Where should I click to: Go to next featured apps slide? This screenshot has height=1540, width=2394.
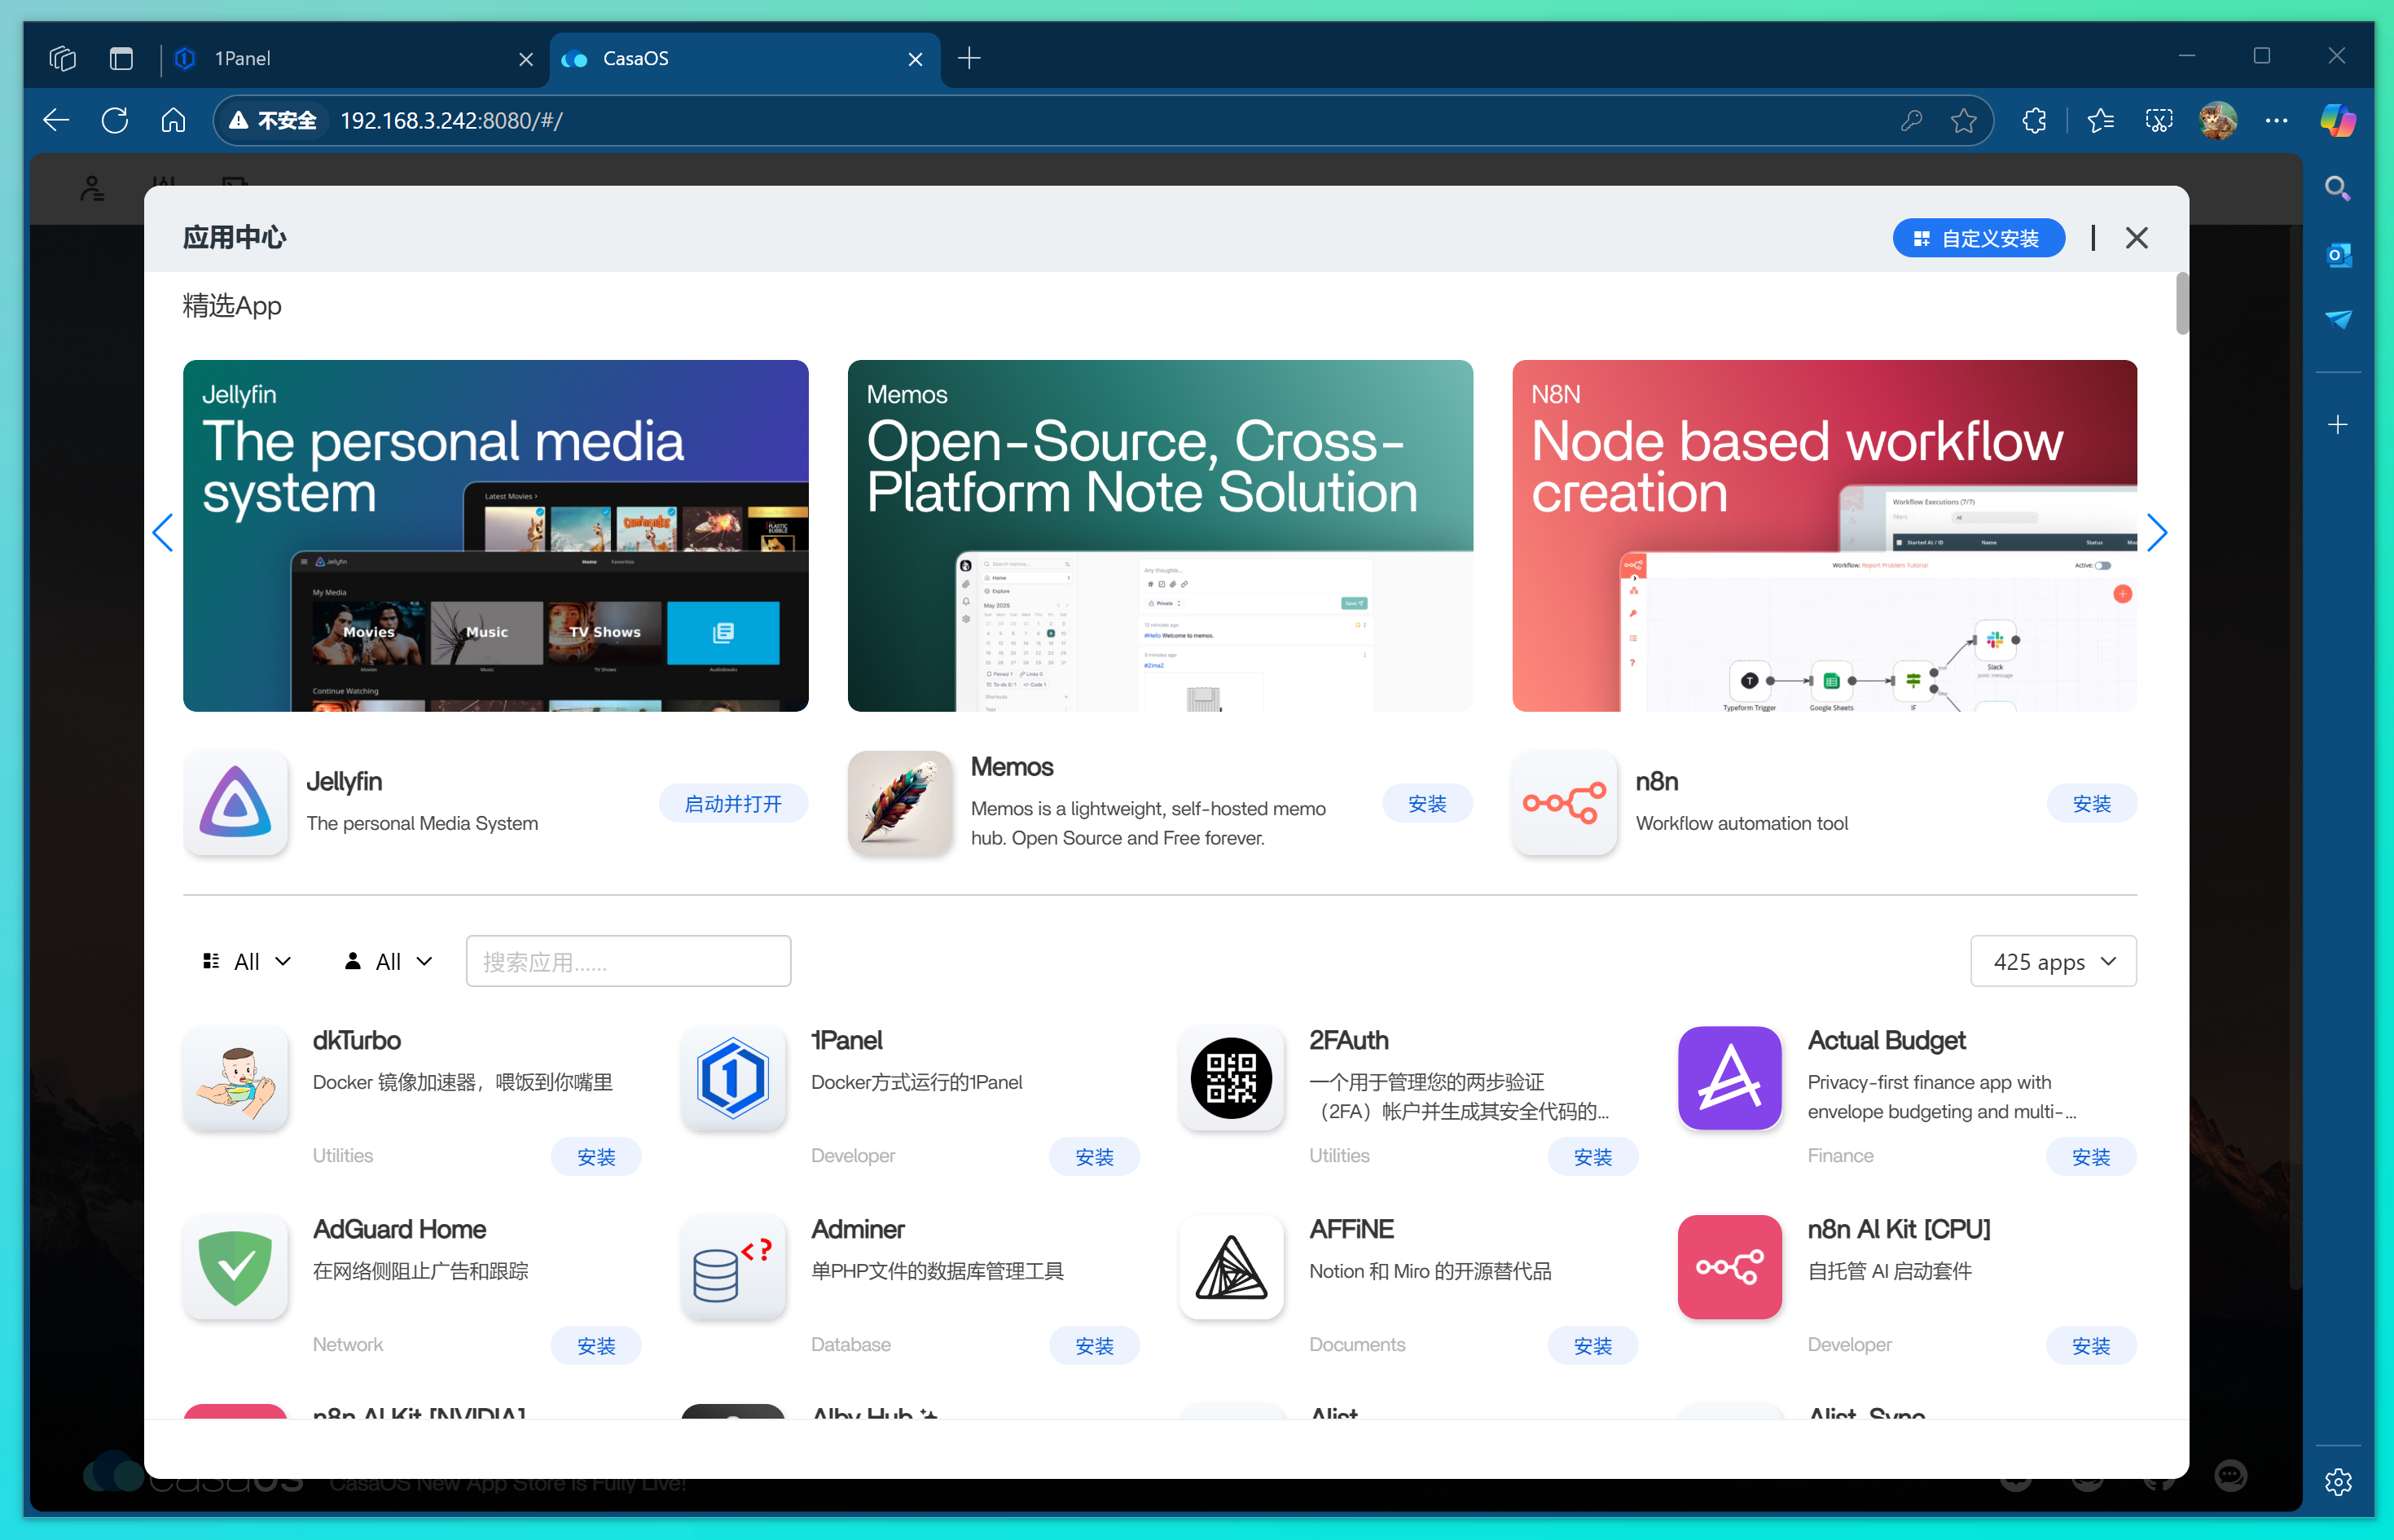2156,533
